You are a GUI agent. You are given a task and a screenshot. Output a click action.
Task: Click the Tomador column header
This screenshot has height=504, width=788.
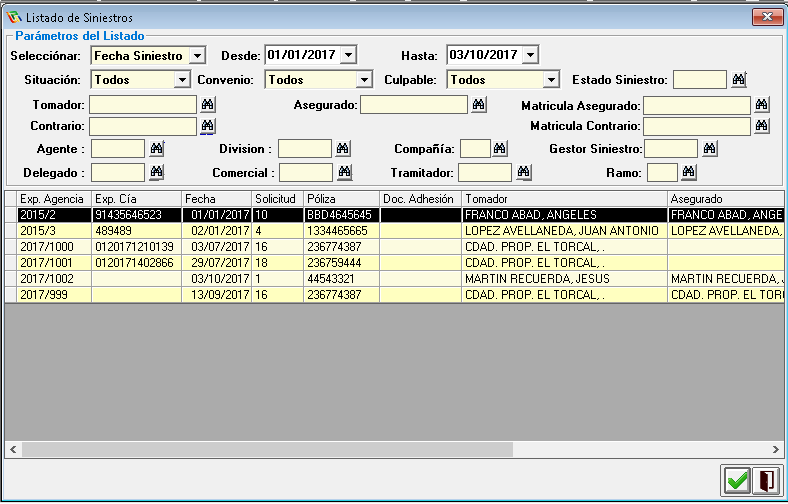(564, 199)
